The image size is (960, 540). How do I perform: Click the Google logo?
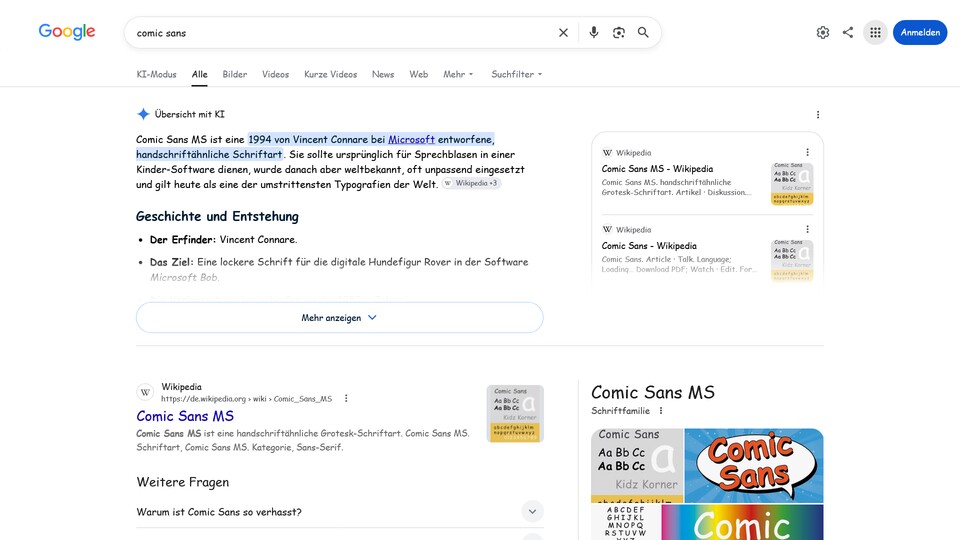pos(67,32)
